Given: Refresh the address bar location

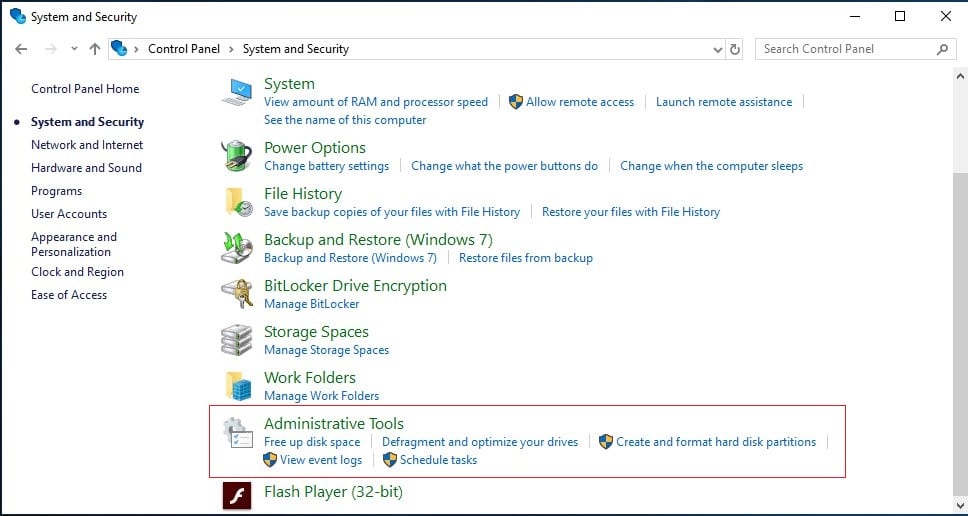Looking at the screenshot, I should pyautogui.click(x=735, y=49).
